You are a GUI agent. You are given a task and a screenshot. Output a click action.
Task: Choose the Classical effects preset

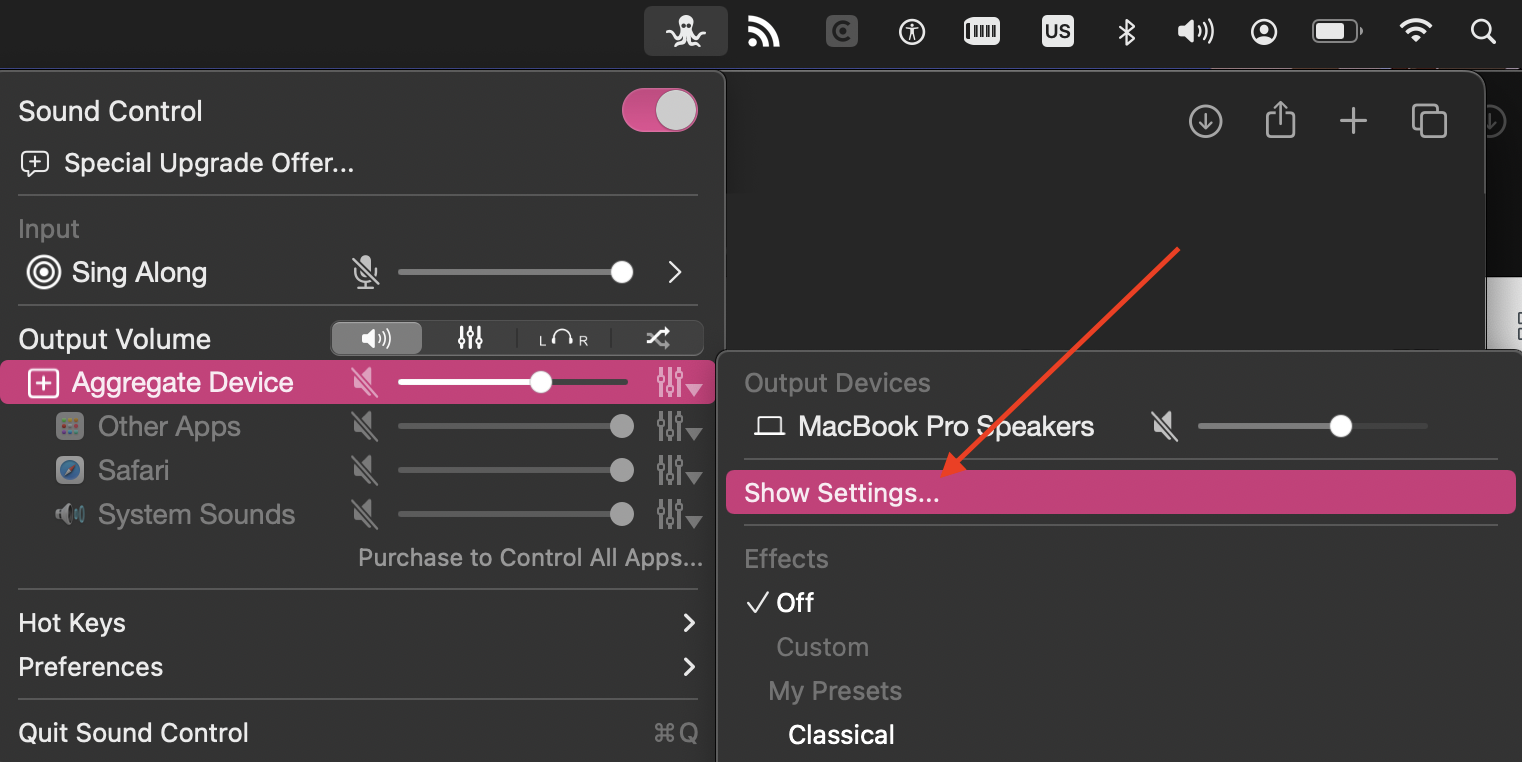841,735
